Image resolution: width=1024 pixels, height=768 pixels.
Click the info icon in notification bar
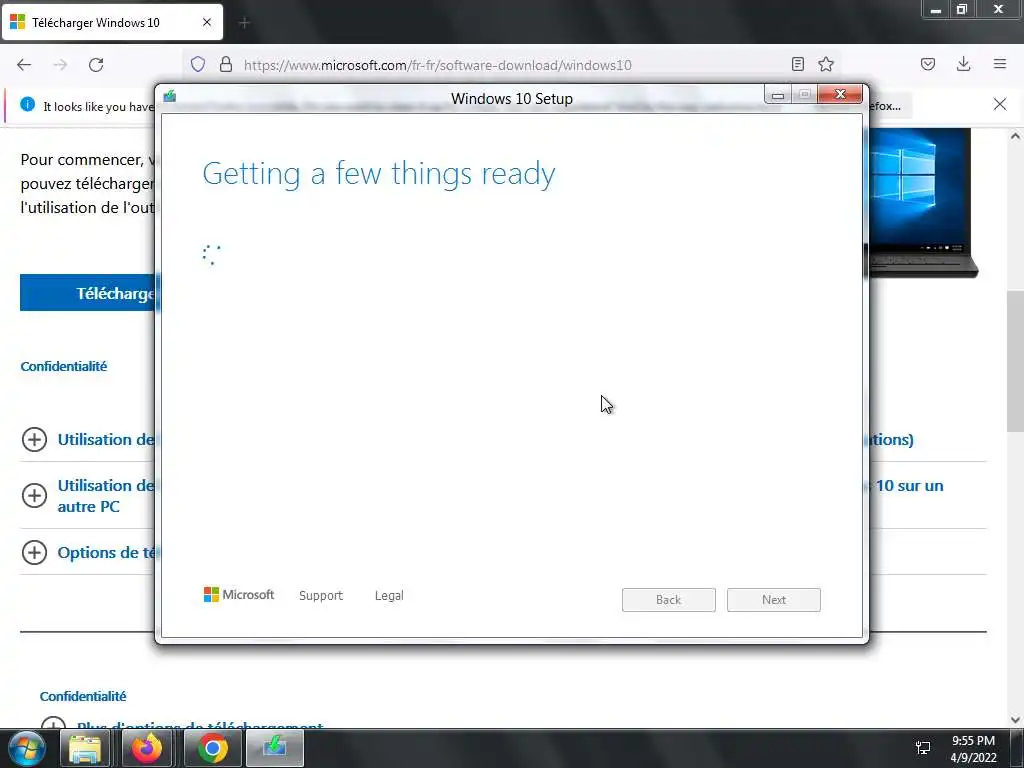[x=27, y=104]
